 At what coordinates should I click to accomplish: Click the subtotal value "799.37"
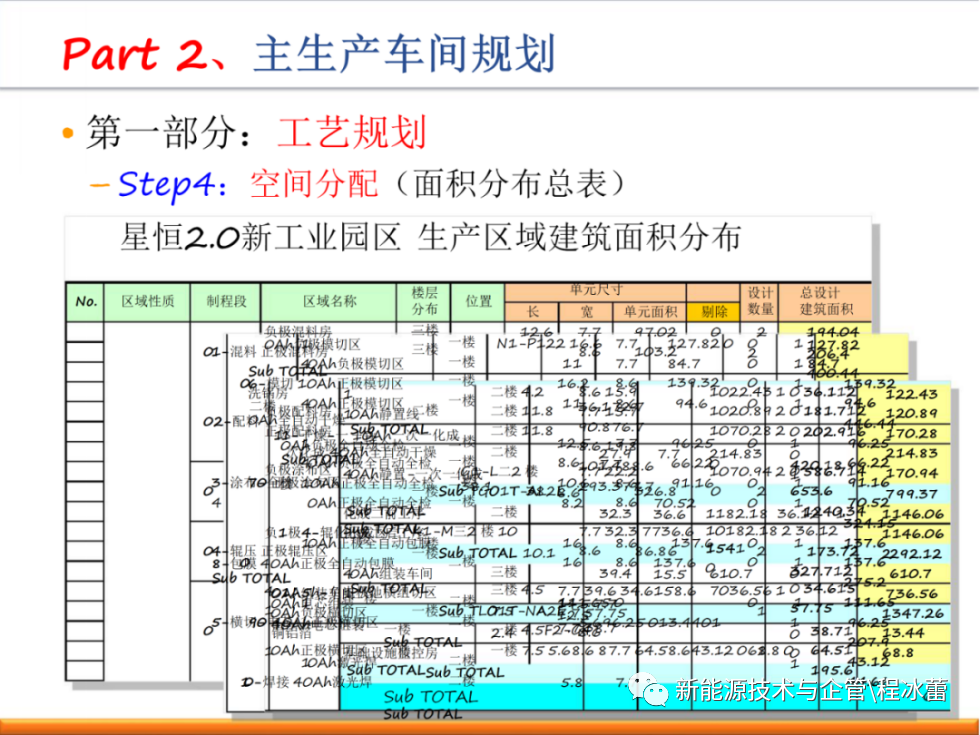911,494
